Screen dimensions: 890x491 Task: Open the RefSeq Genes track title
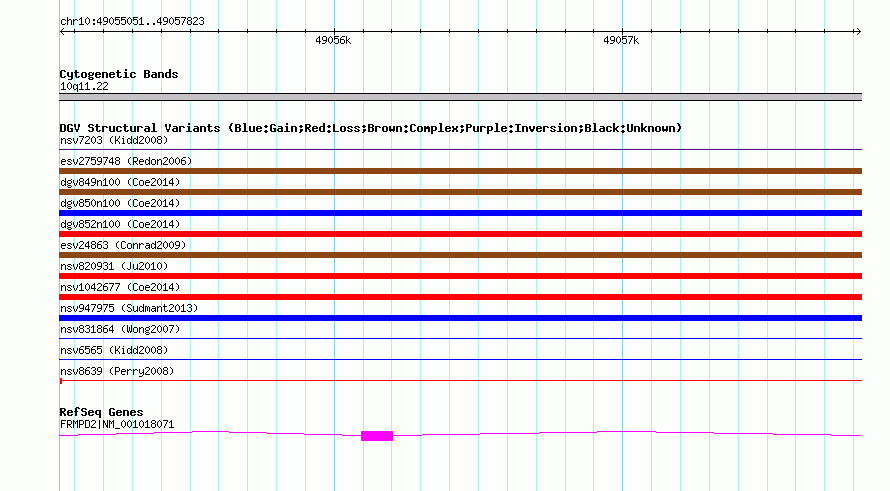pyautogui.click(x=102, y=412)
